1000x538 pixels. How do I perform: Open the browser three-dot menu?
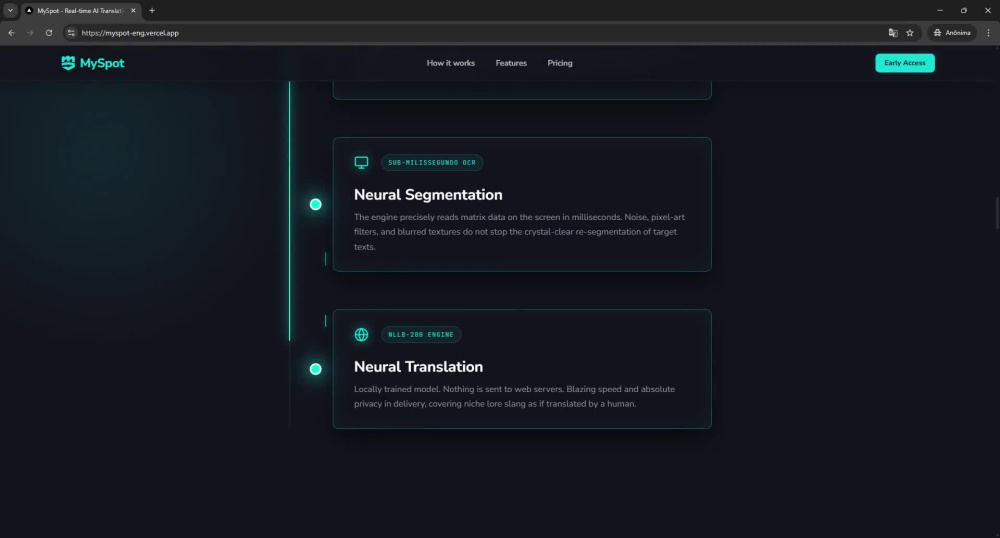coord(989,33)
